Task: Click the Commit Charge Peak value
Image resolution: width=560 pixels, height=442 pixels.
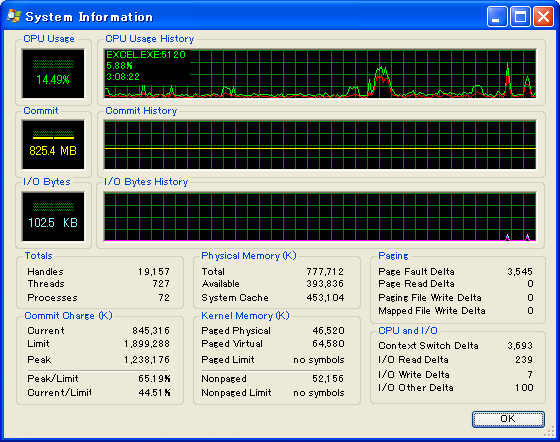Action: click(147, 360)
